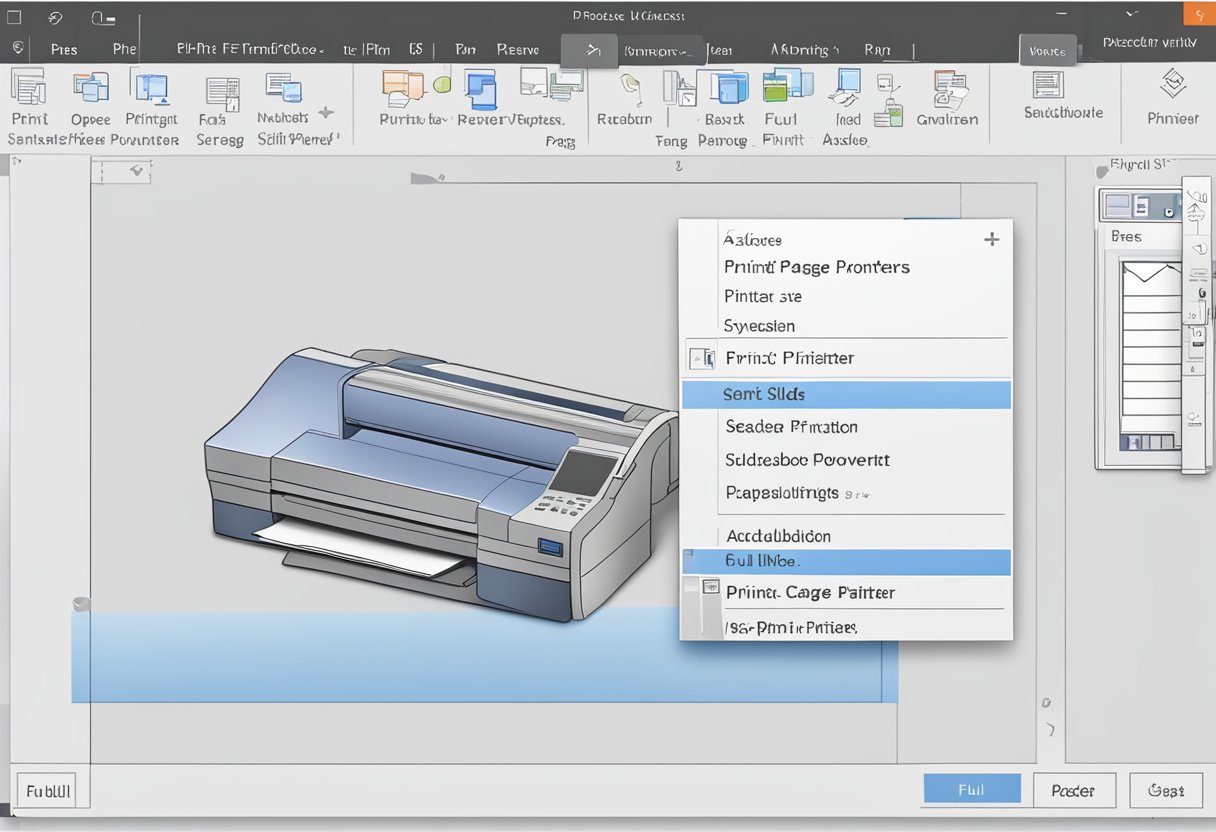Viewport: 1216px width, 832px height.
Task: Click the Print icon at ribbon's far left
Action: [28, 88]
